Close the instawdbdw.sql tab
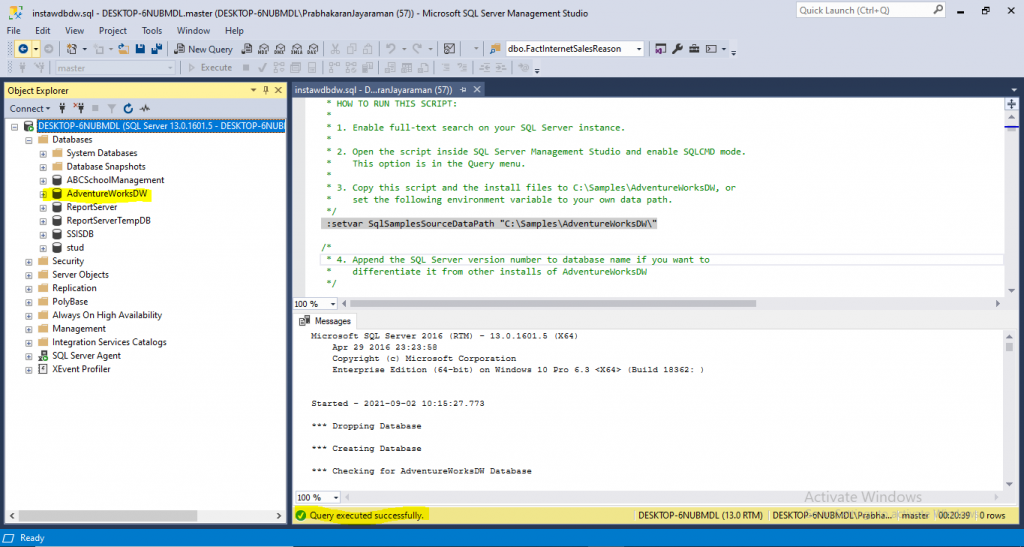 477,89
